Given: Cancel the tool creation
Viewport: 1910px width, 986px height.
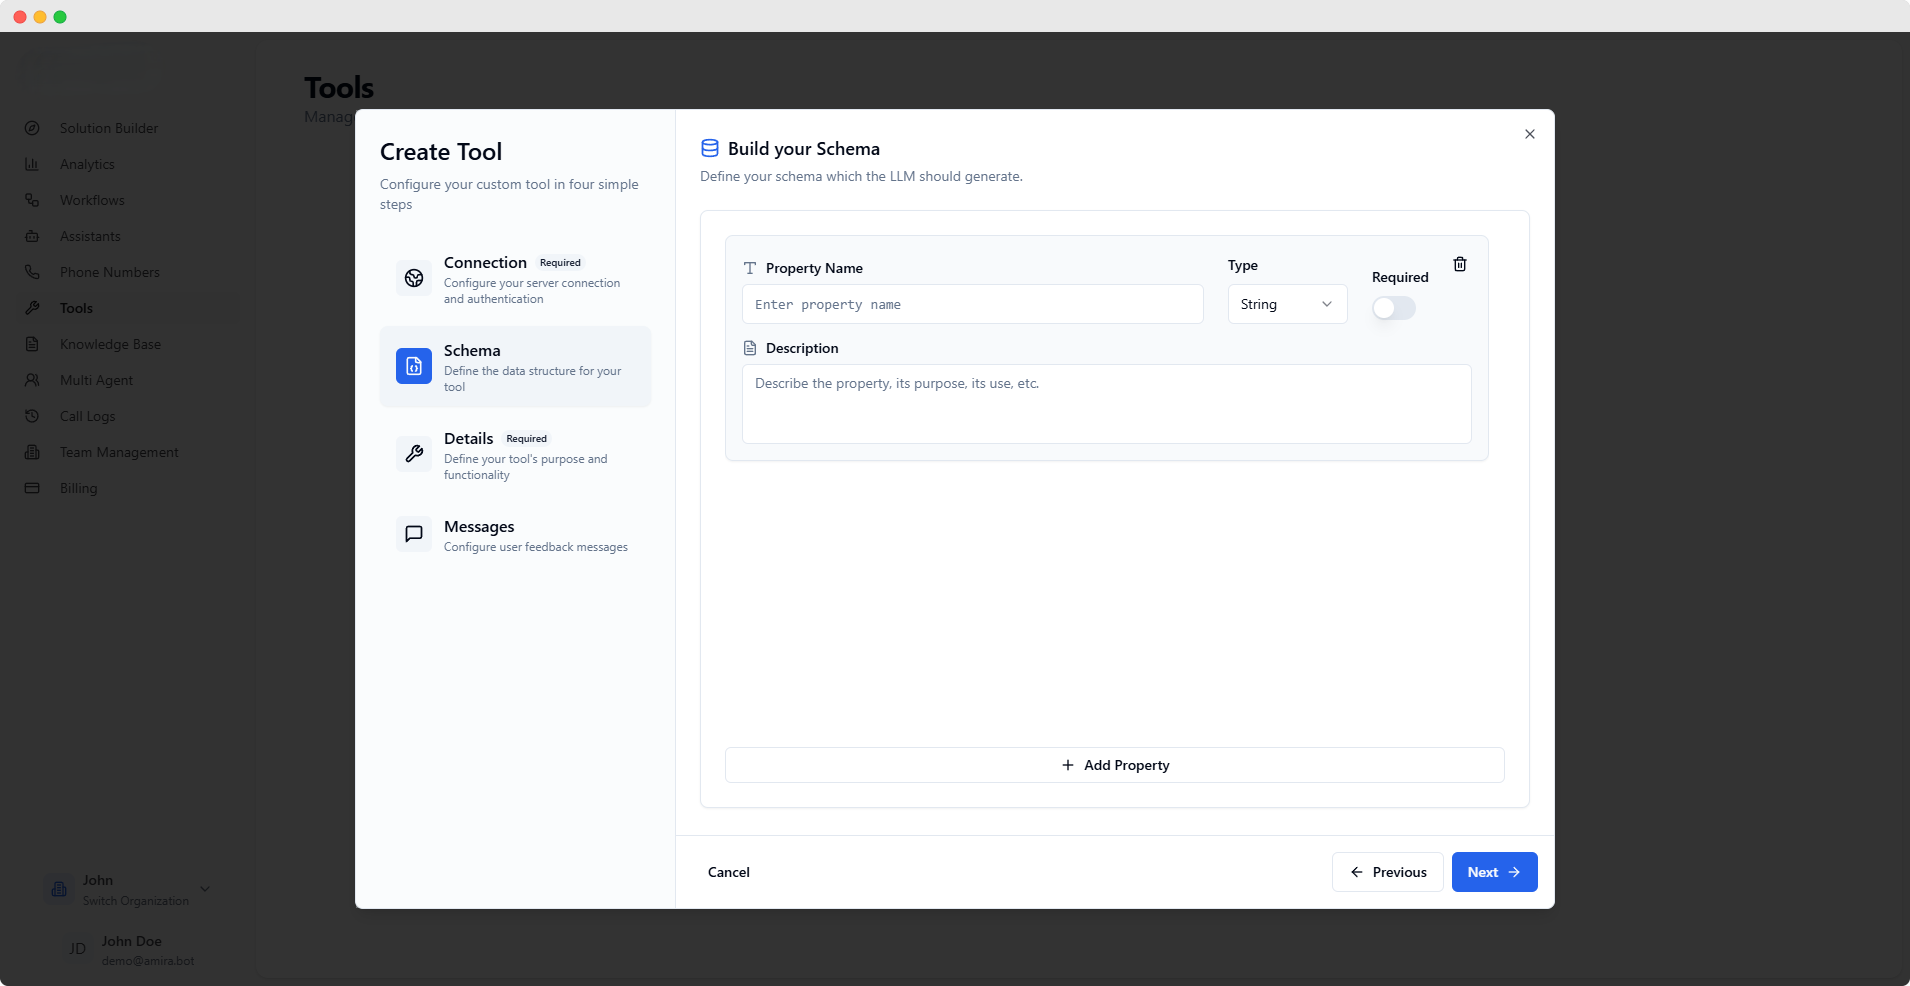Looking at the screenshot, I should click(729, 872).
